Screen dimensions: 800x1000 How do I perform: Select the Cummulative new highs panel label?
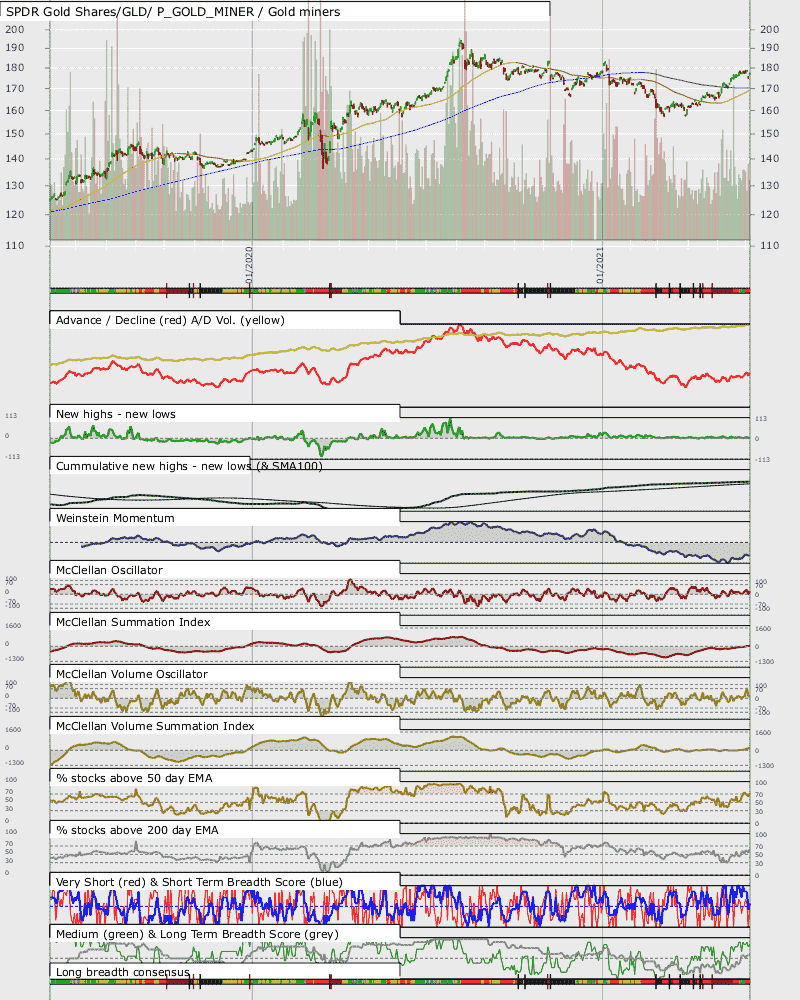pos(189,466)
